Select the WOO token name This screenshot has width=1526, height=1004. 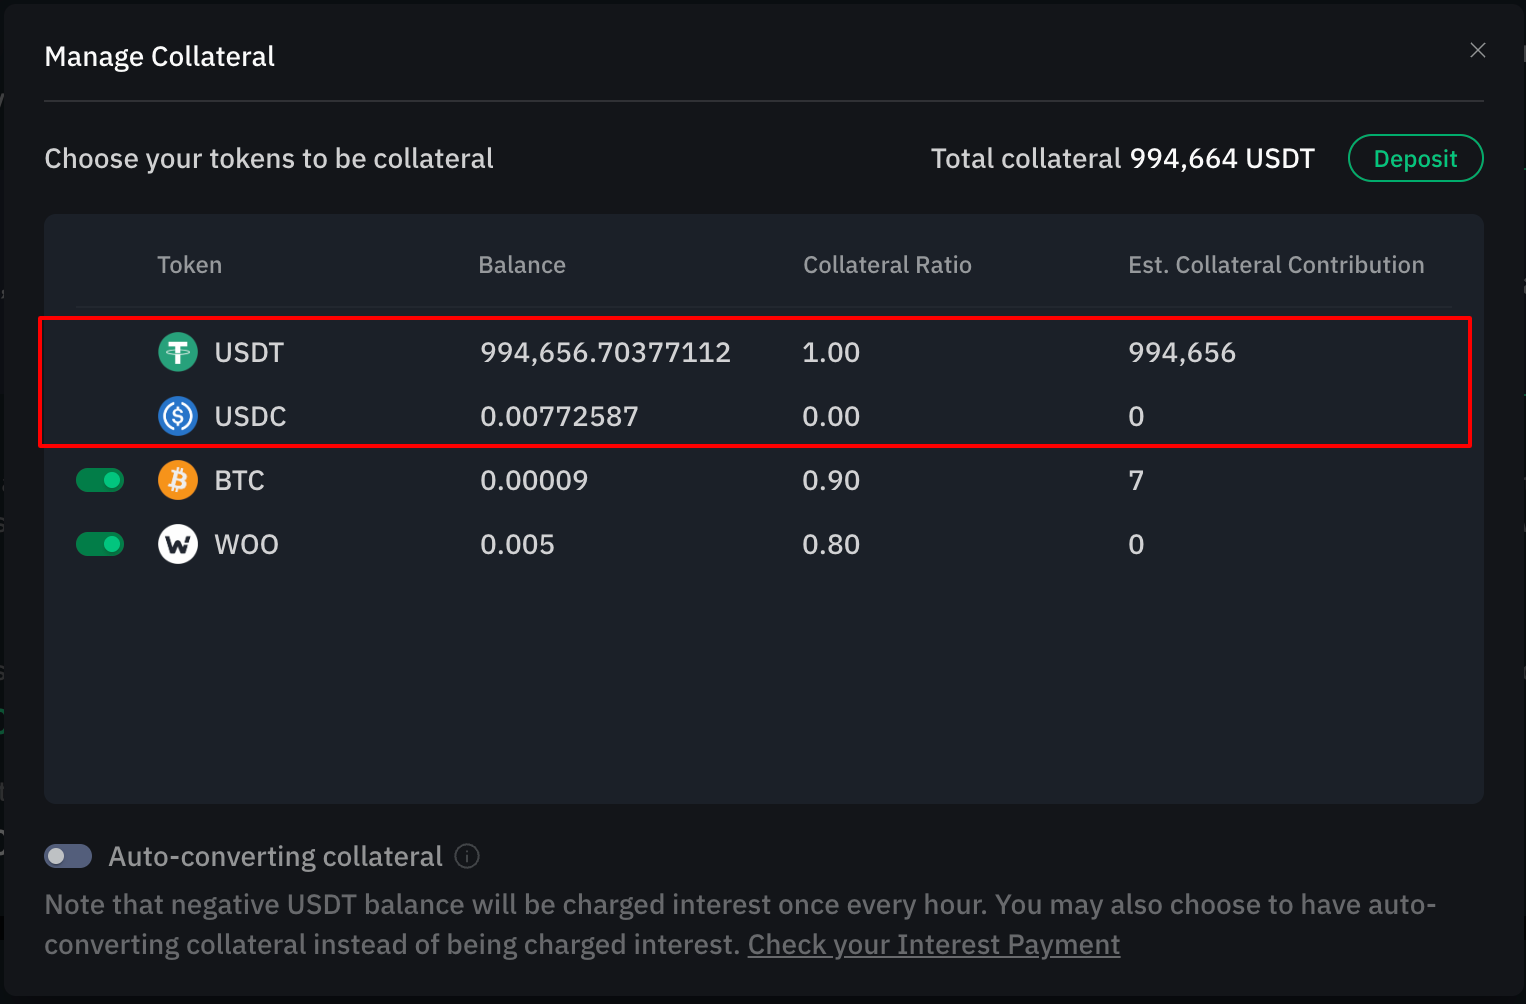point(246,544)
